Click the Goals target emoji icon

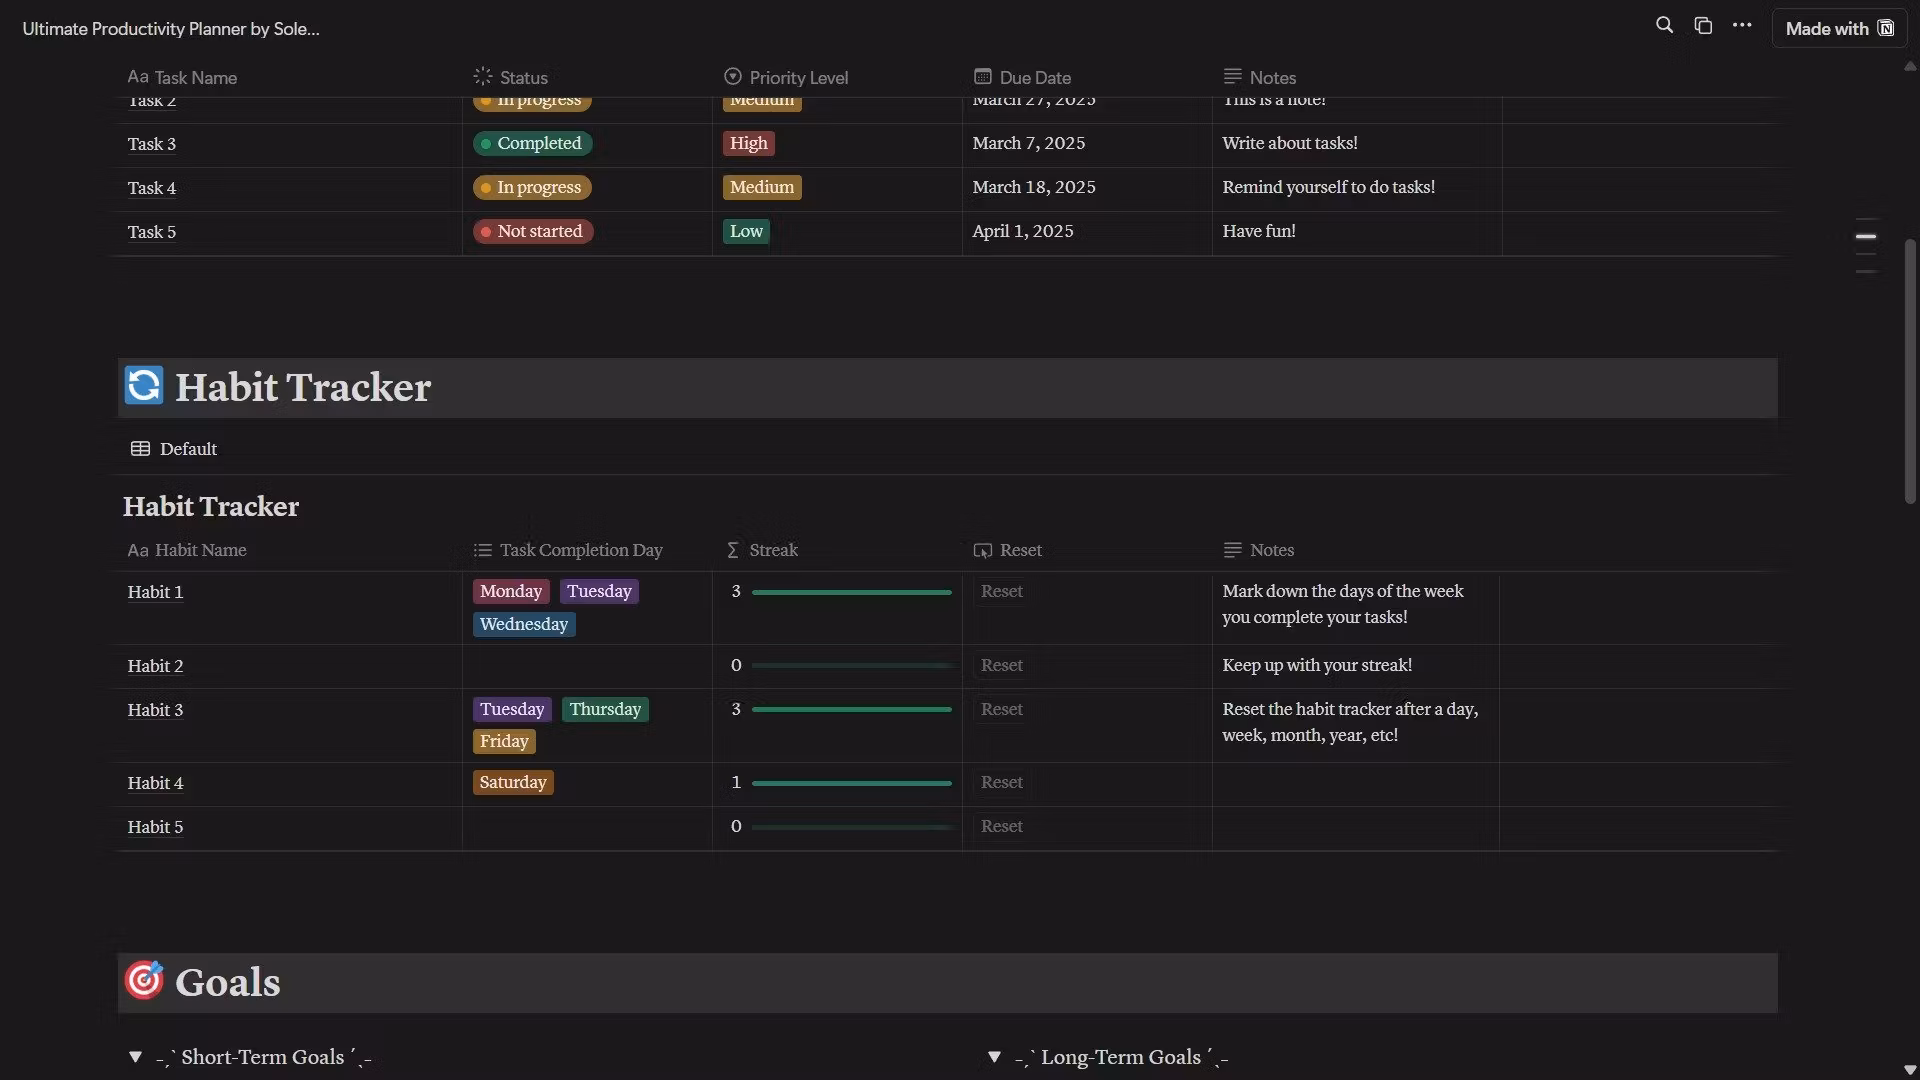coord(144,981)
